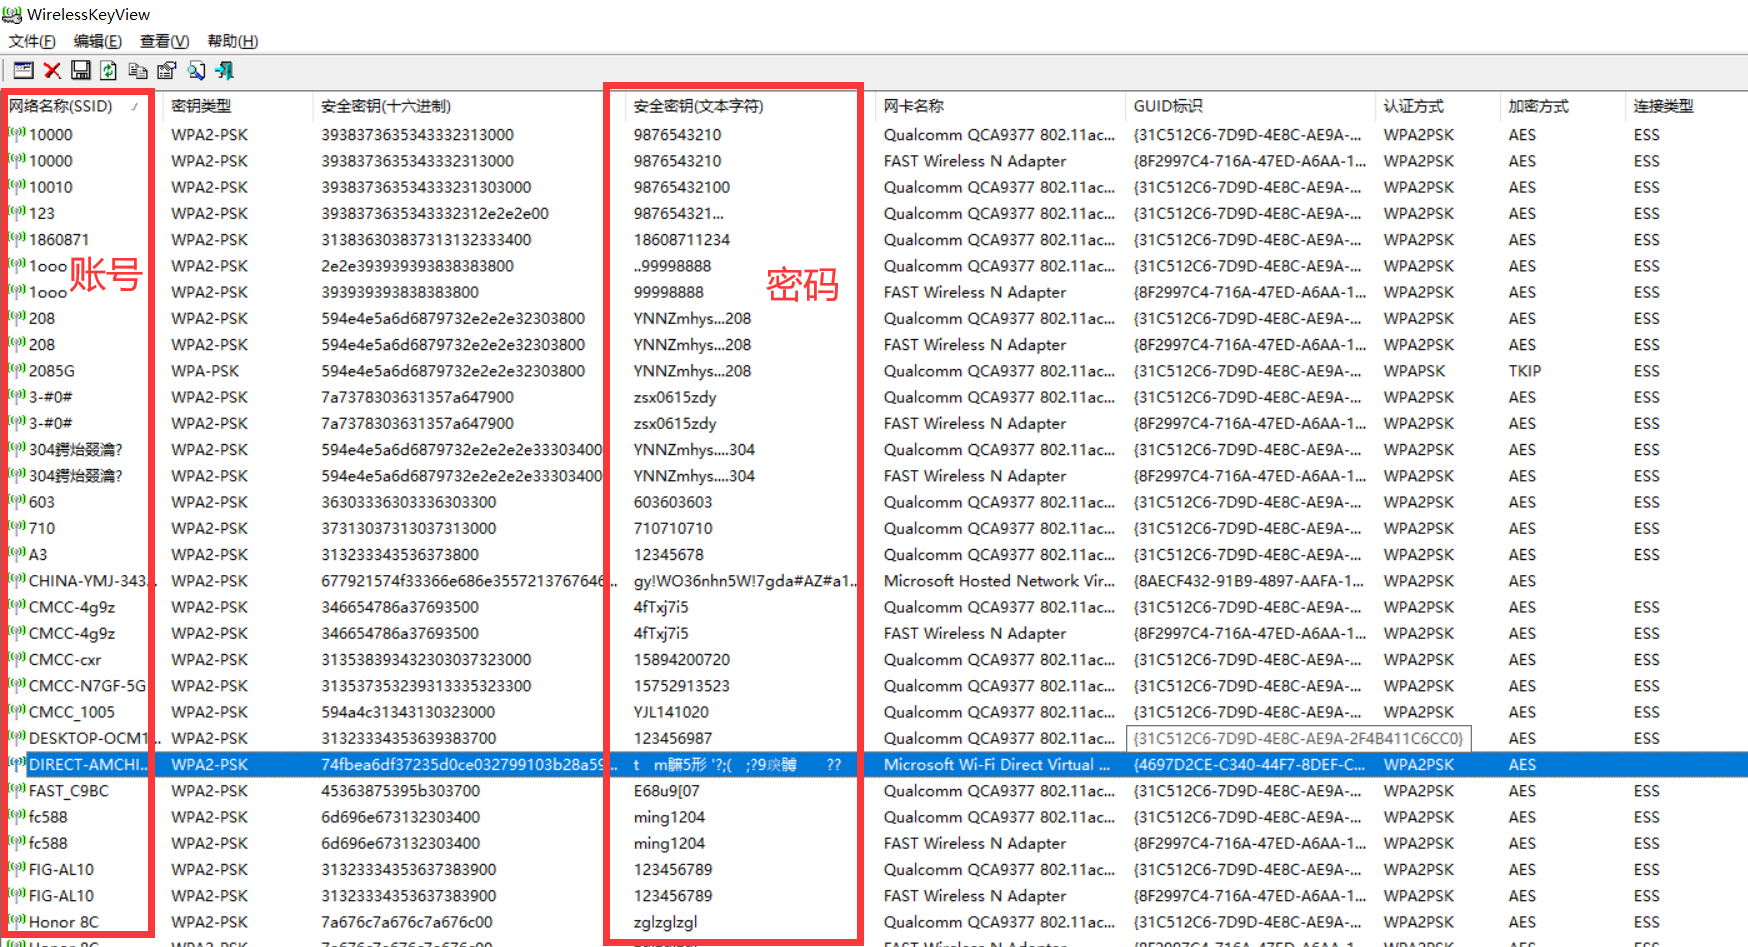Image resolution: width=1748 pixels, height=947 pixels.
Task: Click the red X delete icon
Action: 52,70
